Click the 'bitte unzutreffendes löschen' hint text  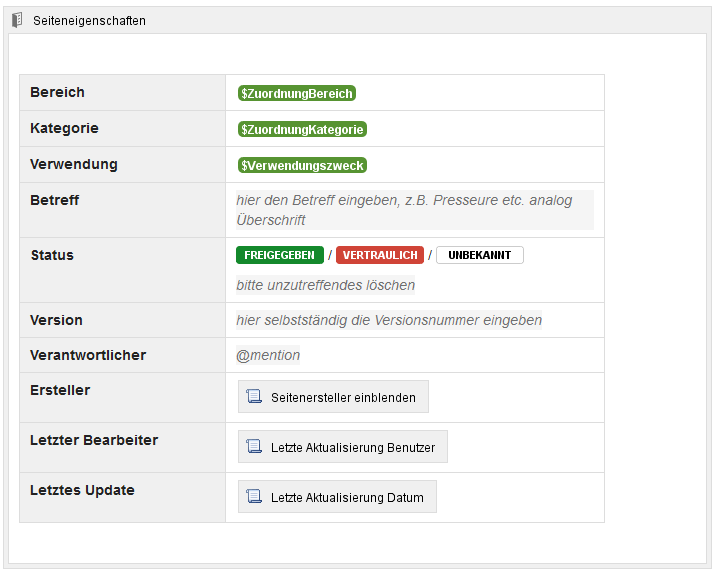[326, 285]
